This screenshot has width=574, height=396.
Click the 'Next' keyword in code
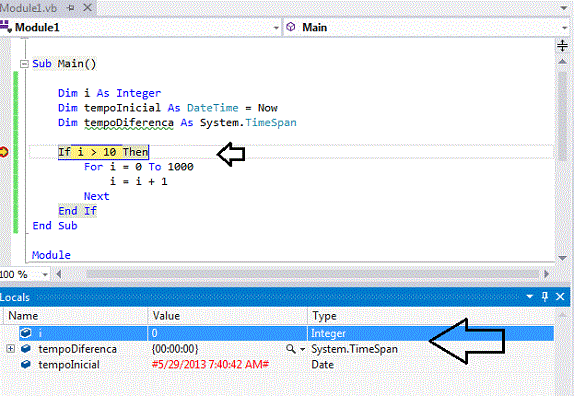[97, 197]
